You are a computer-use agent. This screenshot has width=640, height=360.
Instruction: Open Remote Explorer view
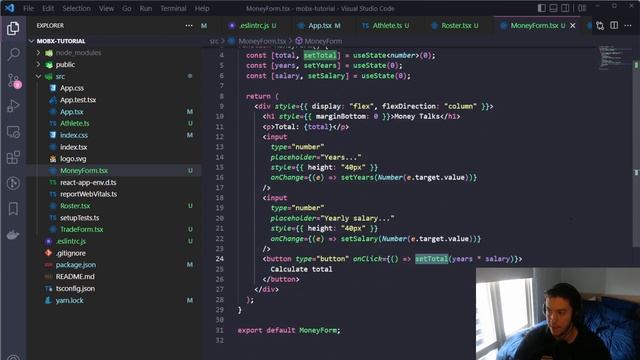[x=13, y=132]
